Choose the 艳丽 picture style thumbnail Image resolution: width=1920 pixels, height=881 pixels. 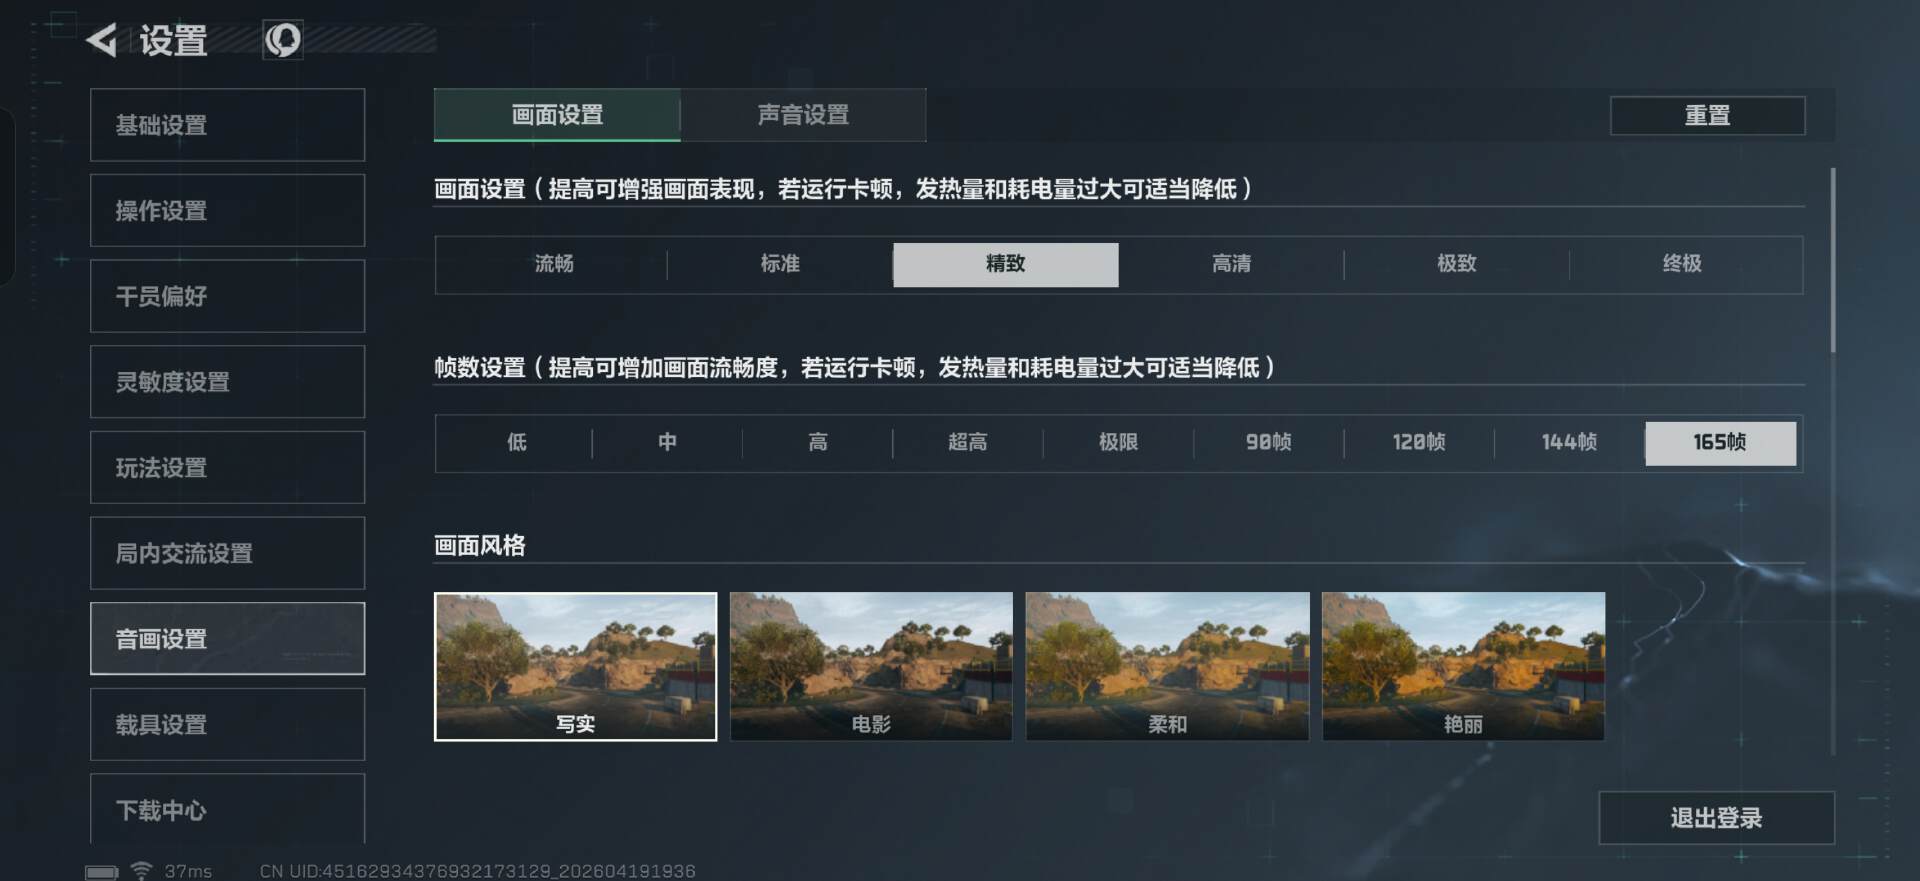click(1463, 666)
